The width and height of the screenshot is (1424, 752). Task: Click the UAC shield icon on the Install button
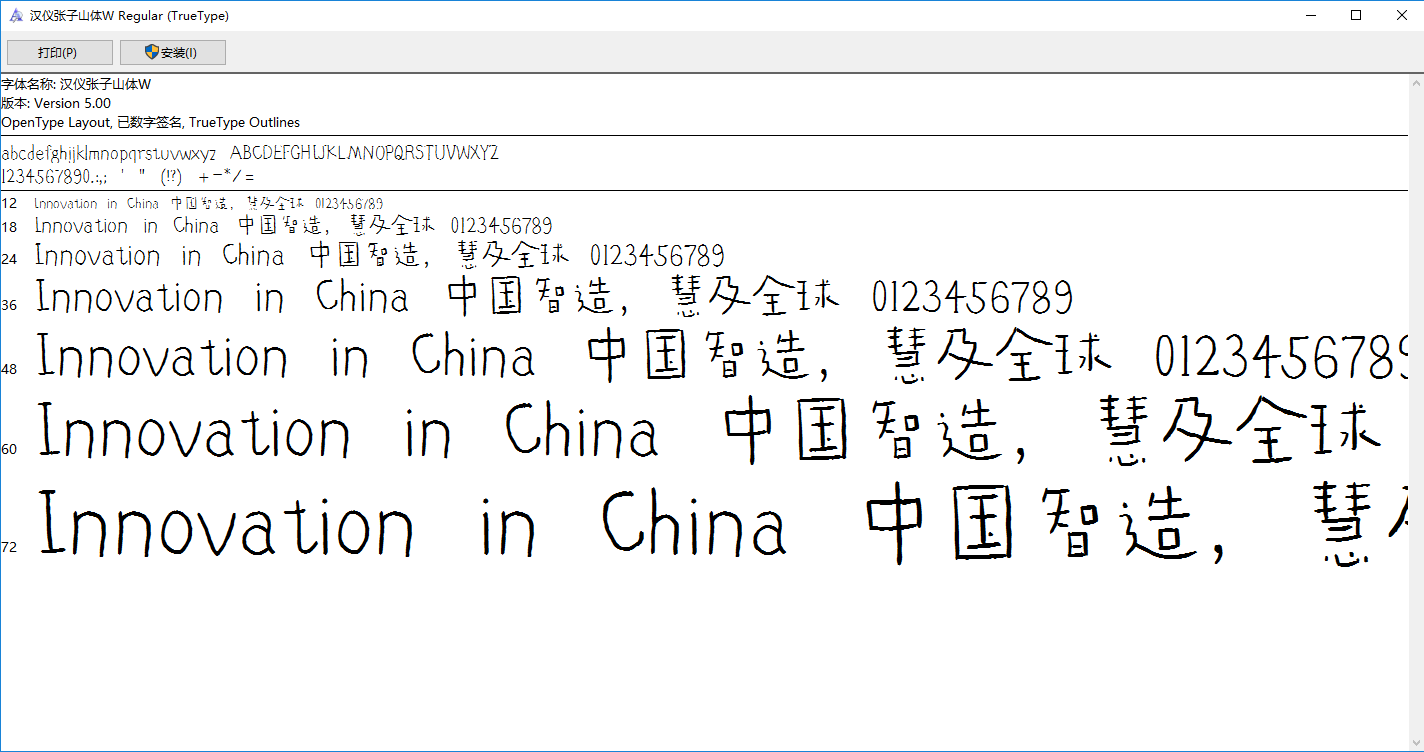(x=152, y=51)
